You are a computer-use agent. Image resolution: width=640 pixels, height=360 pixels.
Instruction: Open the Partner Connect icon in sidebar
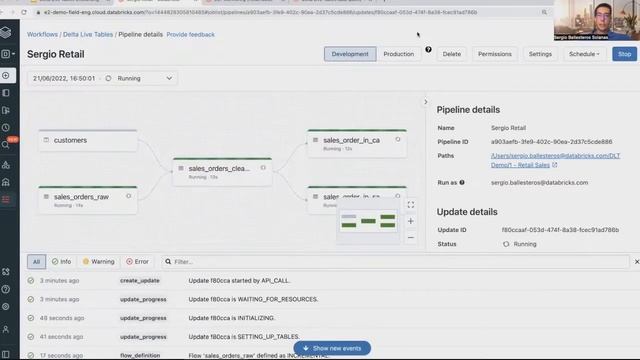pos(6,272)
